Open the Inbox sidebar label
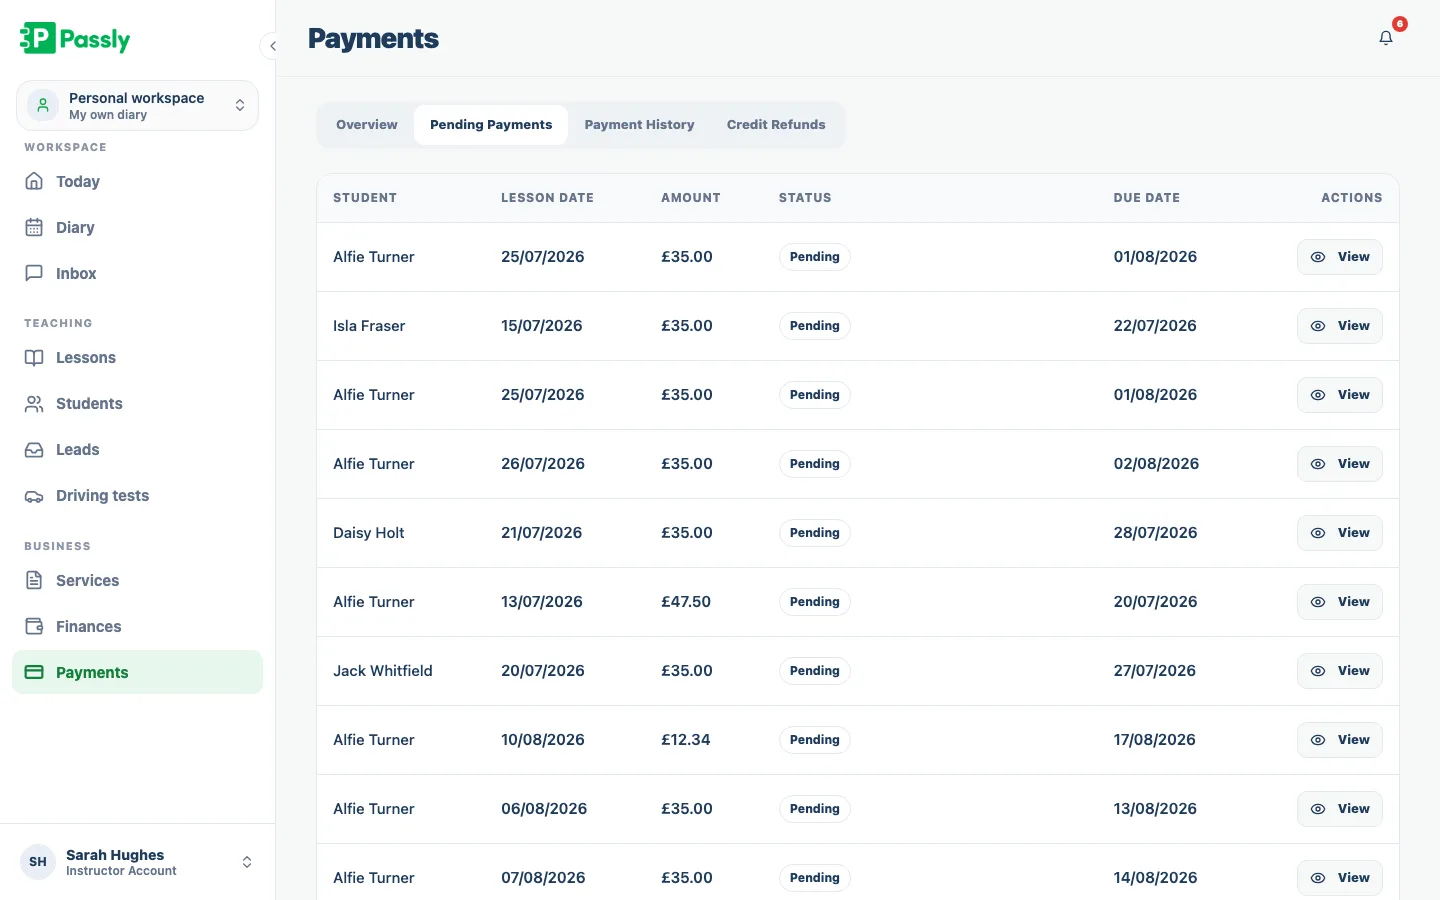The image size is (1440, 900). (x=76, y=273)
